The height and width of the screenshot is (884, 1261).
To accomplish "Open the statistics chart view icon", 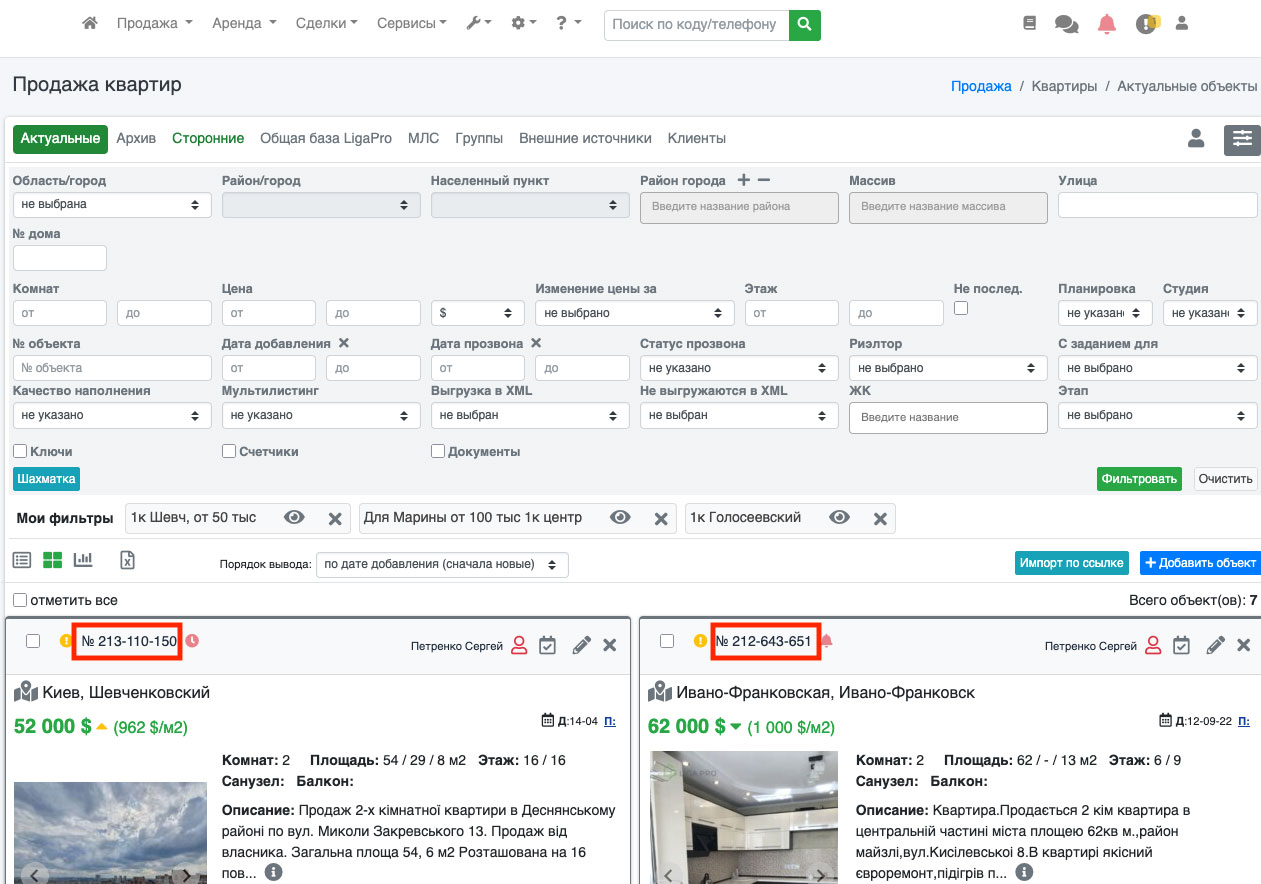I will tap(83, 560).
